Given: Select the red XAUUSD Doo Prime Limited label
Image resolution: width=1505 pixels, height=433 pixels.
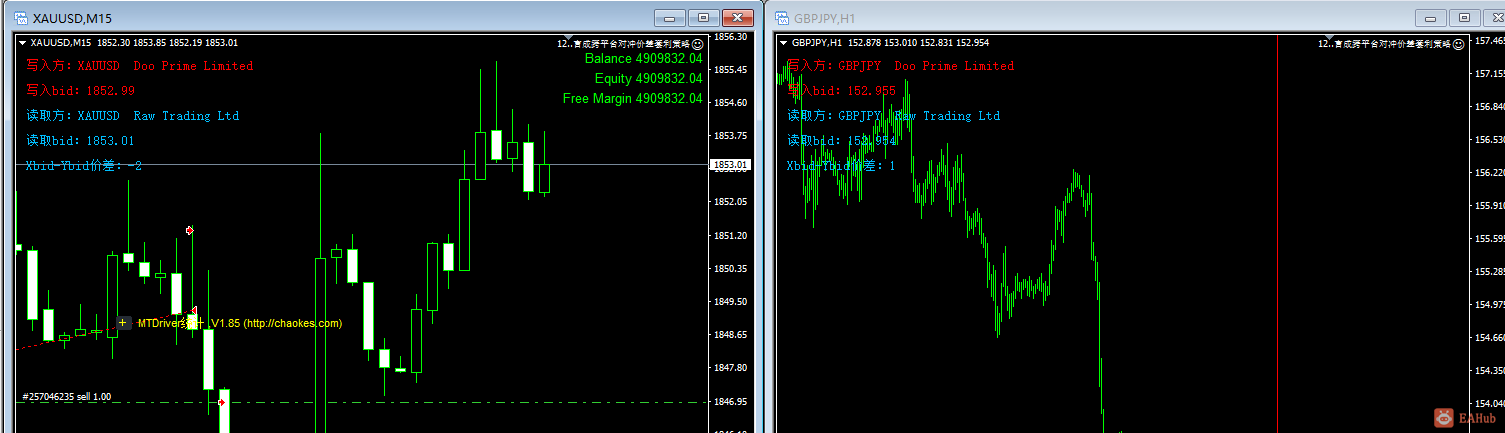Looking at the screenshot, I should click(x=139, y=66).
